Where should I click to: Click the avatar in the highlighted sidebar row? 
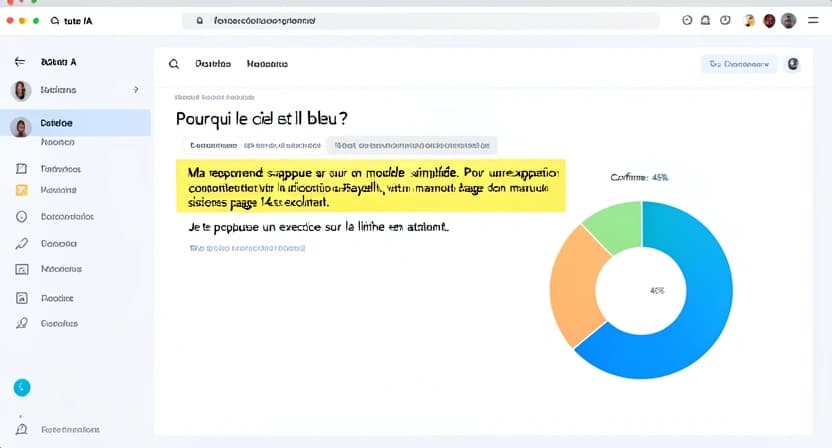(21, 127)
